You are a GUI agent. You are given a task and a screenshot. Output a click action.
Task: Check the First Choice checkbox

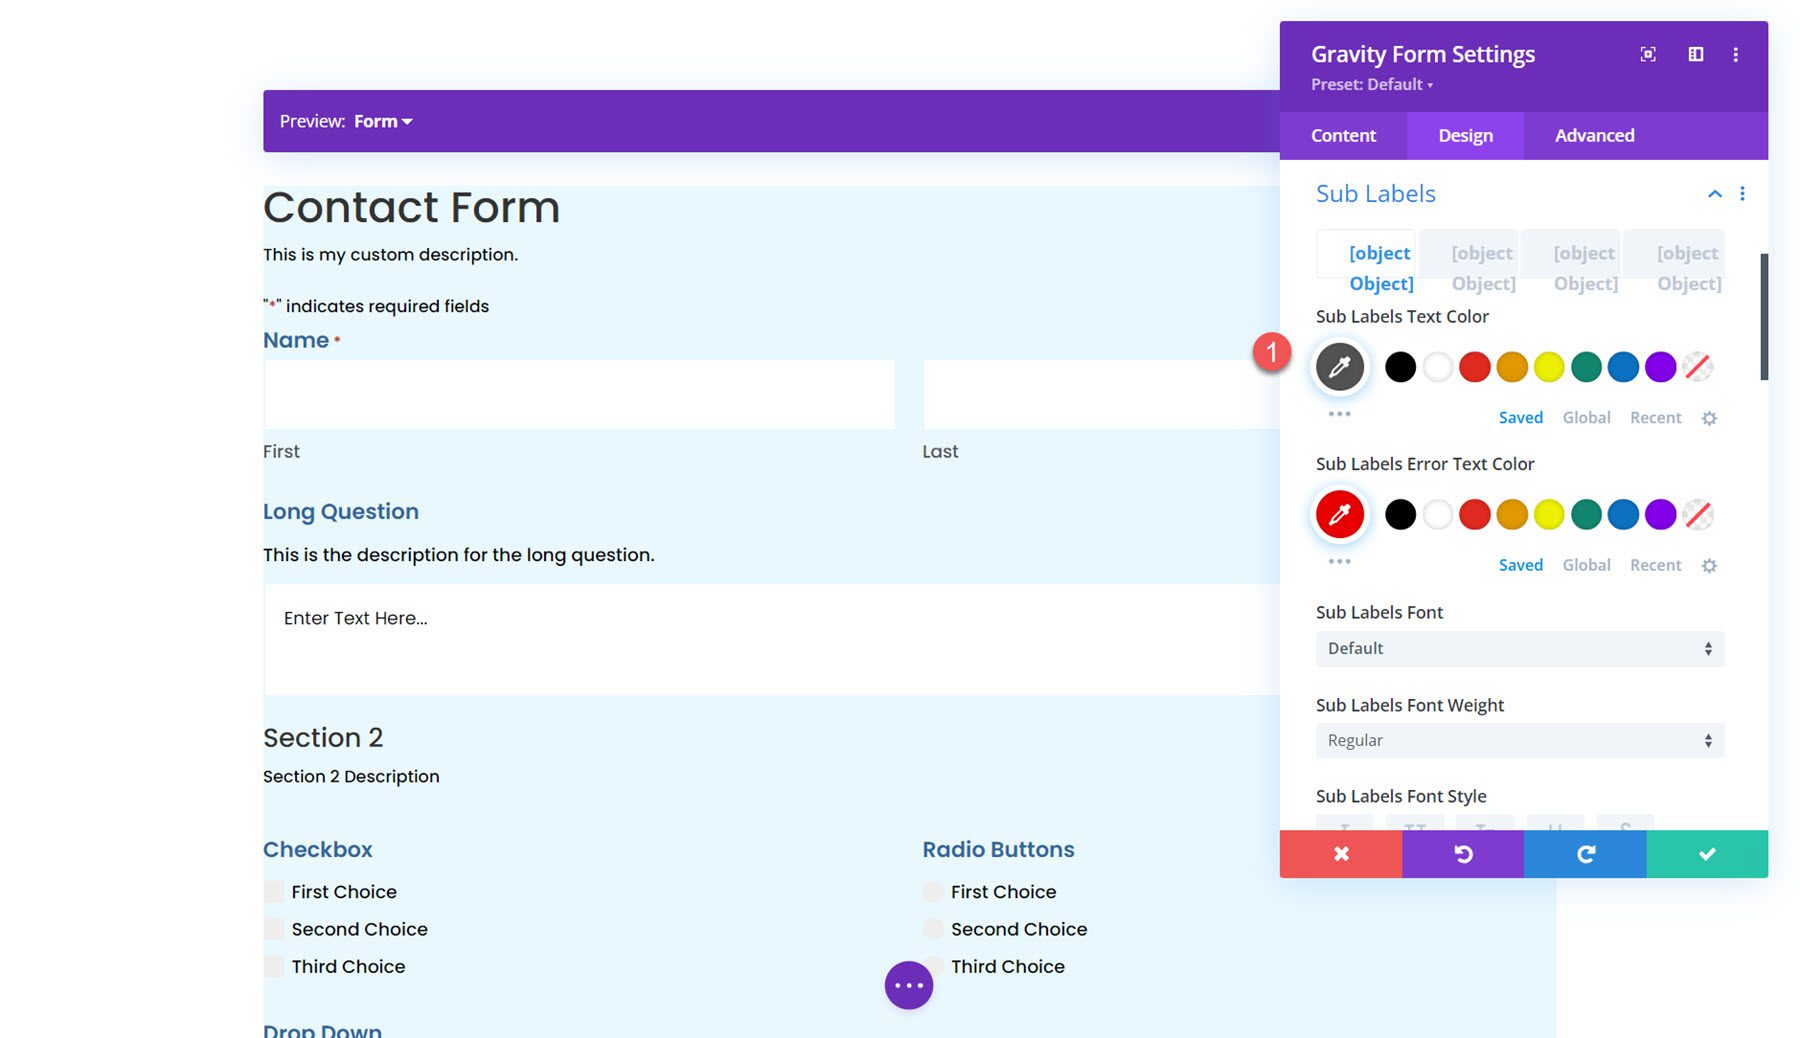click(273, 891)
